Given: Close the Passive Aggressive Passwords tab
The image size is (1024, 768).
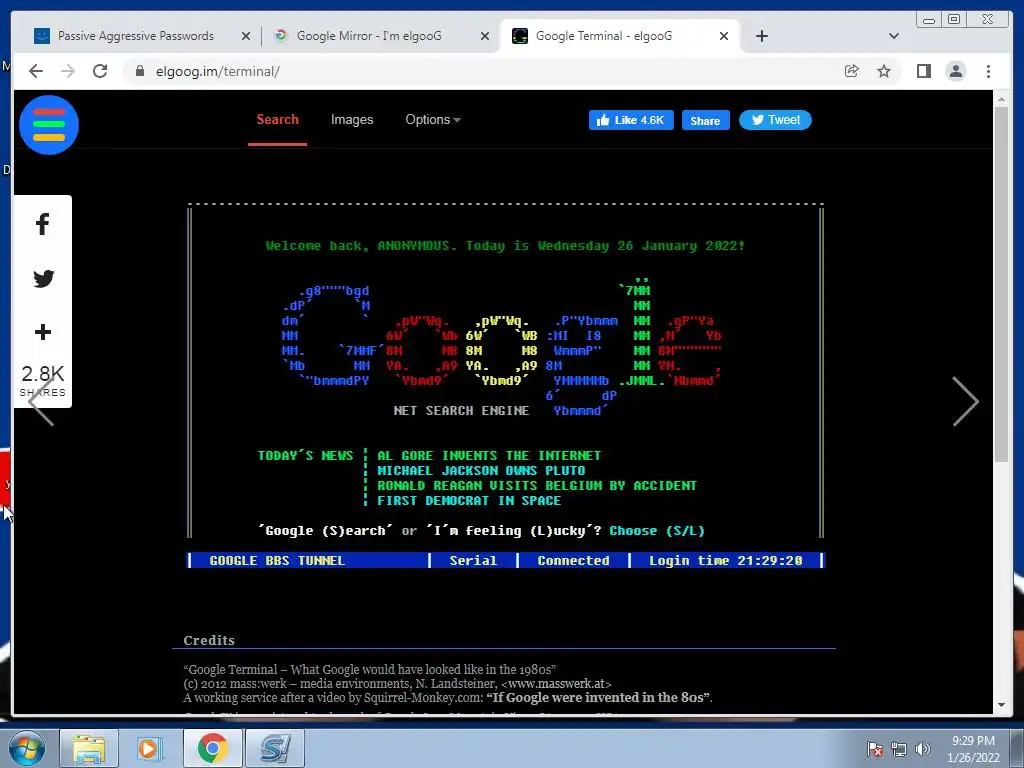Looking at the screenshot, I should coord(246,36).
